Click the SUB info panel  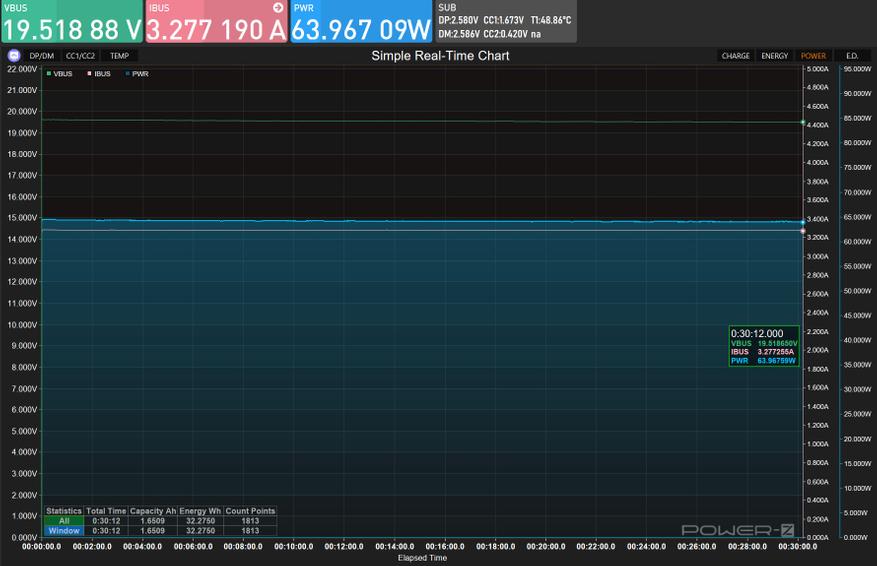point(506,21)
